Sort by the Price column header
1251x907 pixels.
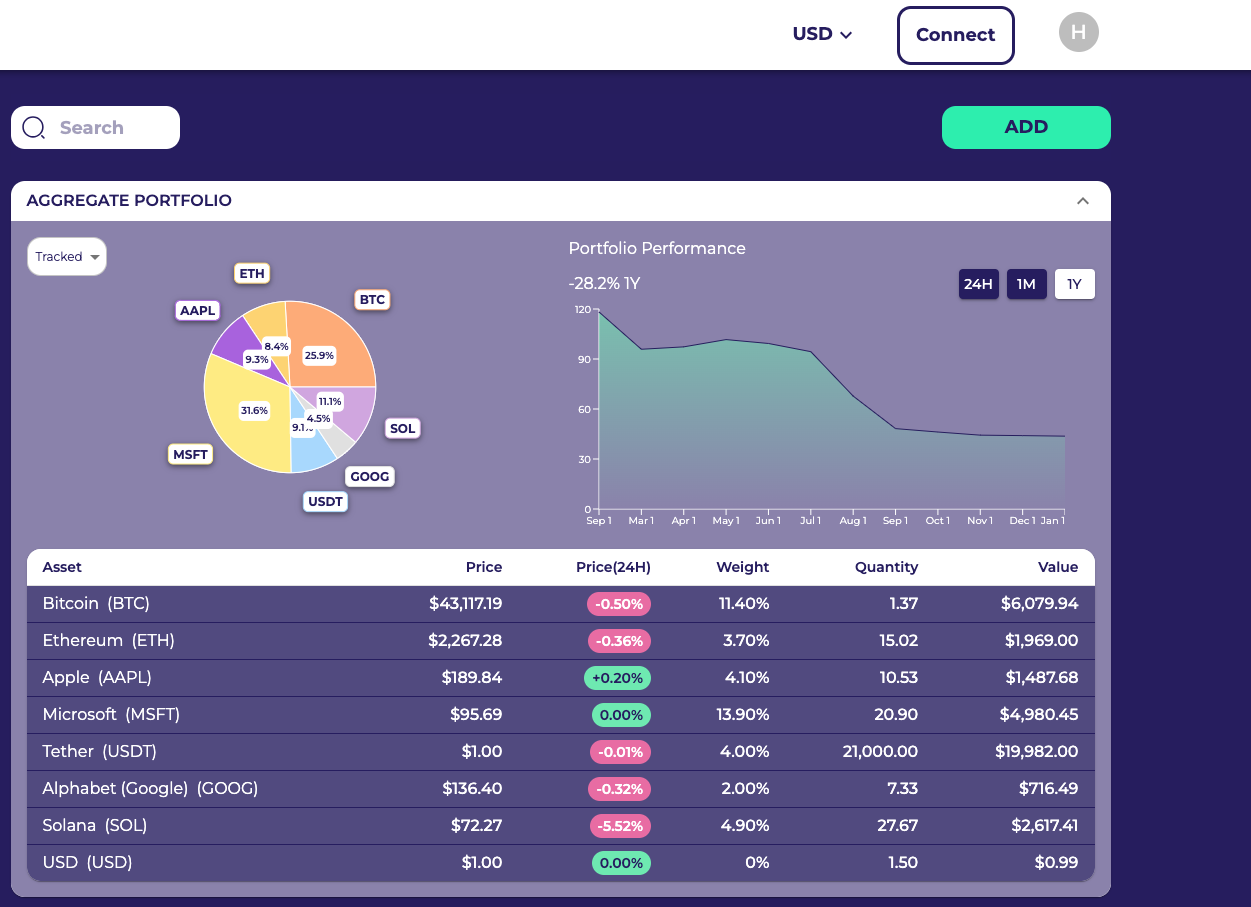coord(484,567)
